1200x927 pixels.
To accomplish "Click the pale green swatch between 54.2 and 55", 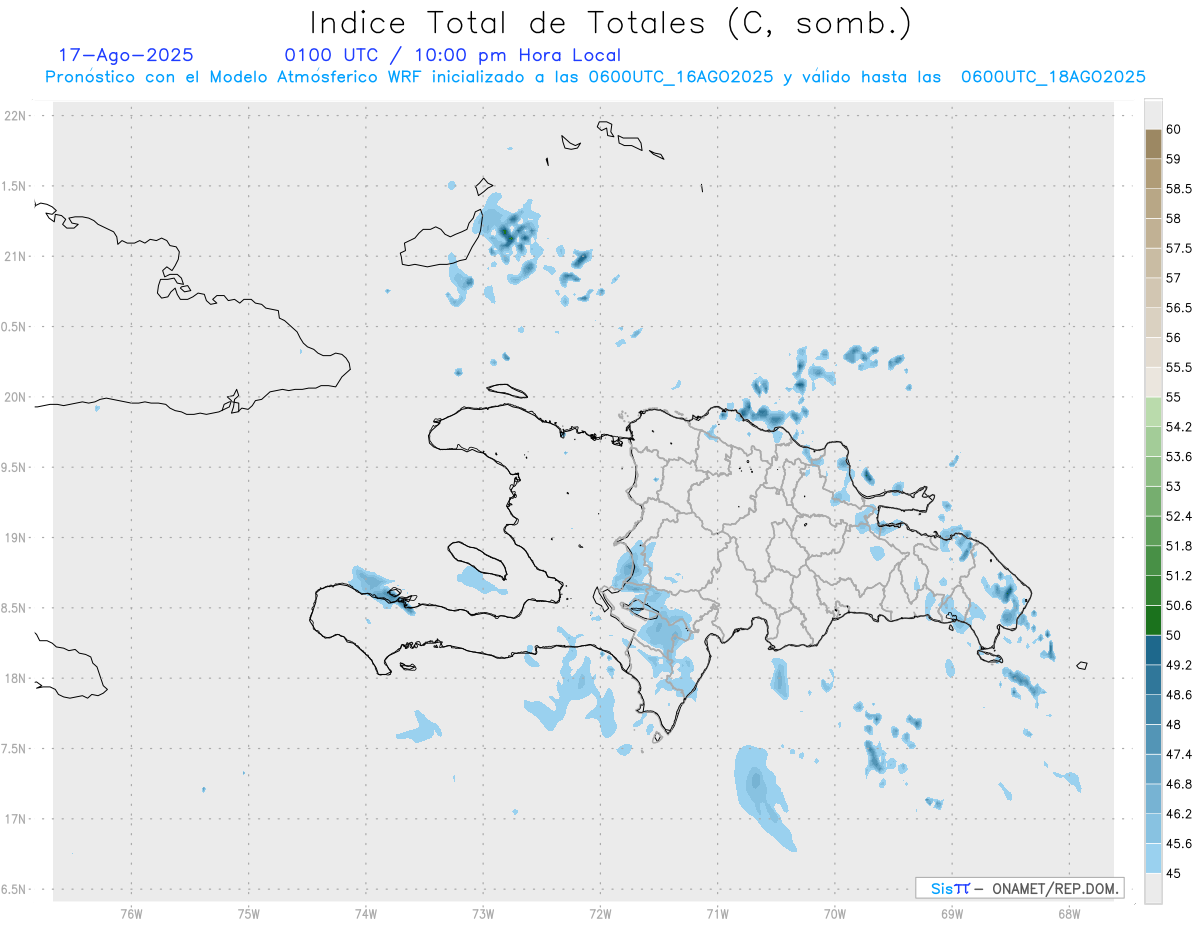I will pos(1153,412).
